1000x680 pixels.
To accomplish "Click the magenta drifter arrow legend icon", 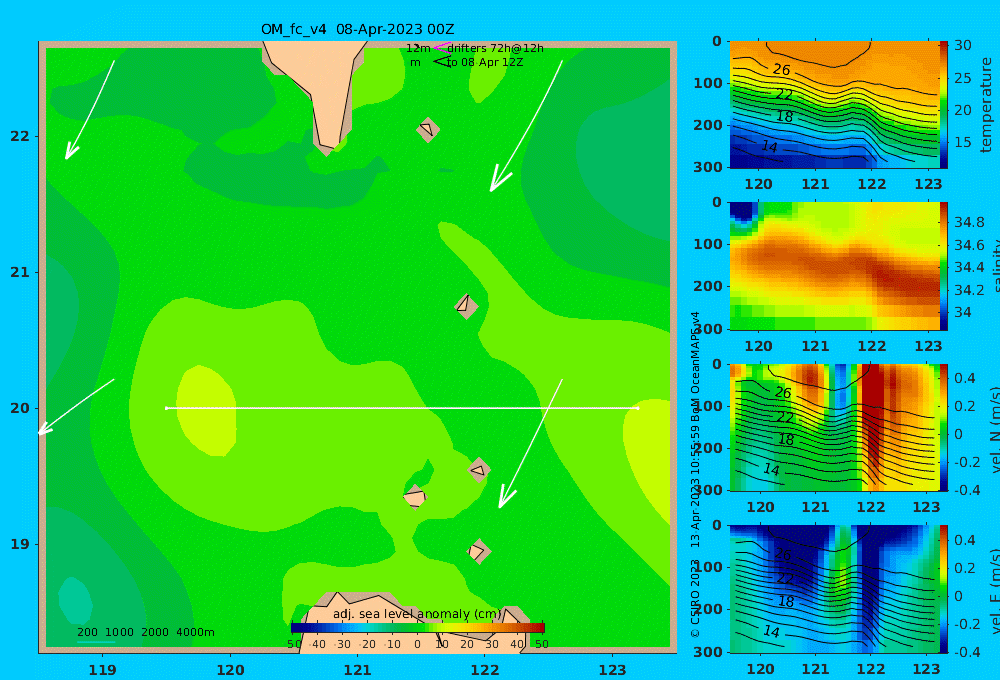I will (x=441, y=47).
